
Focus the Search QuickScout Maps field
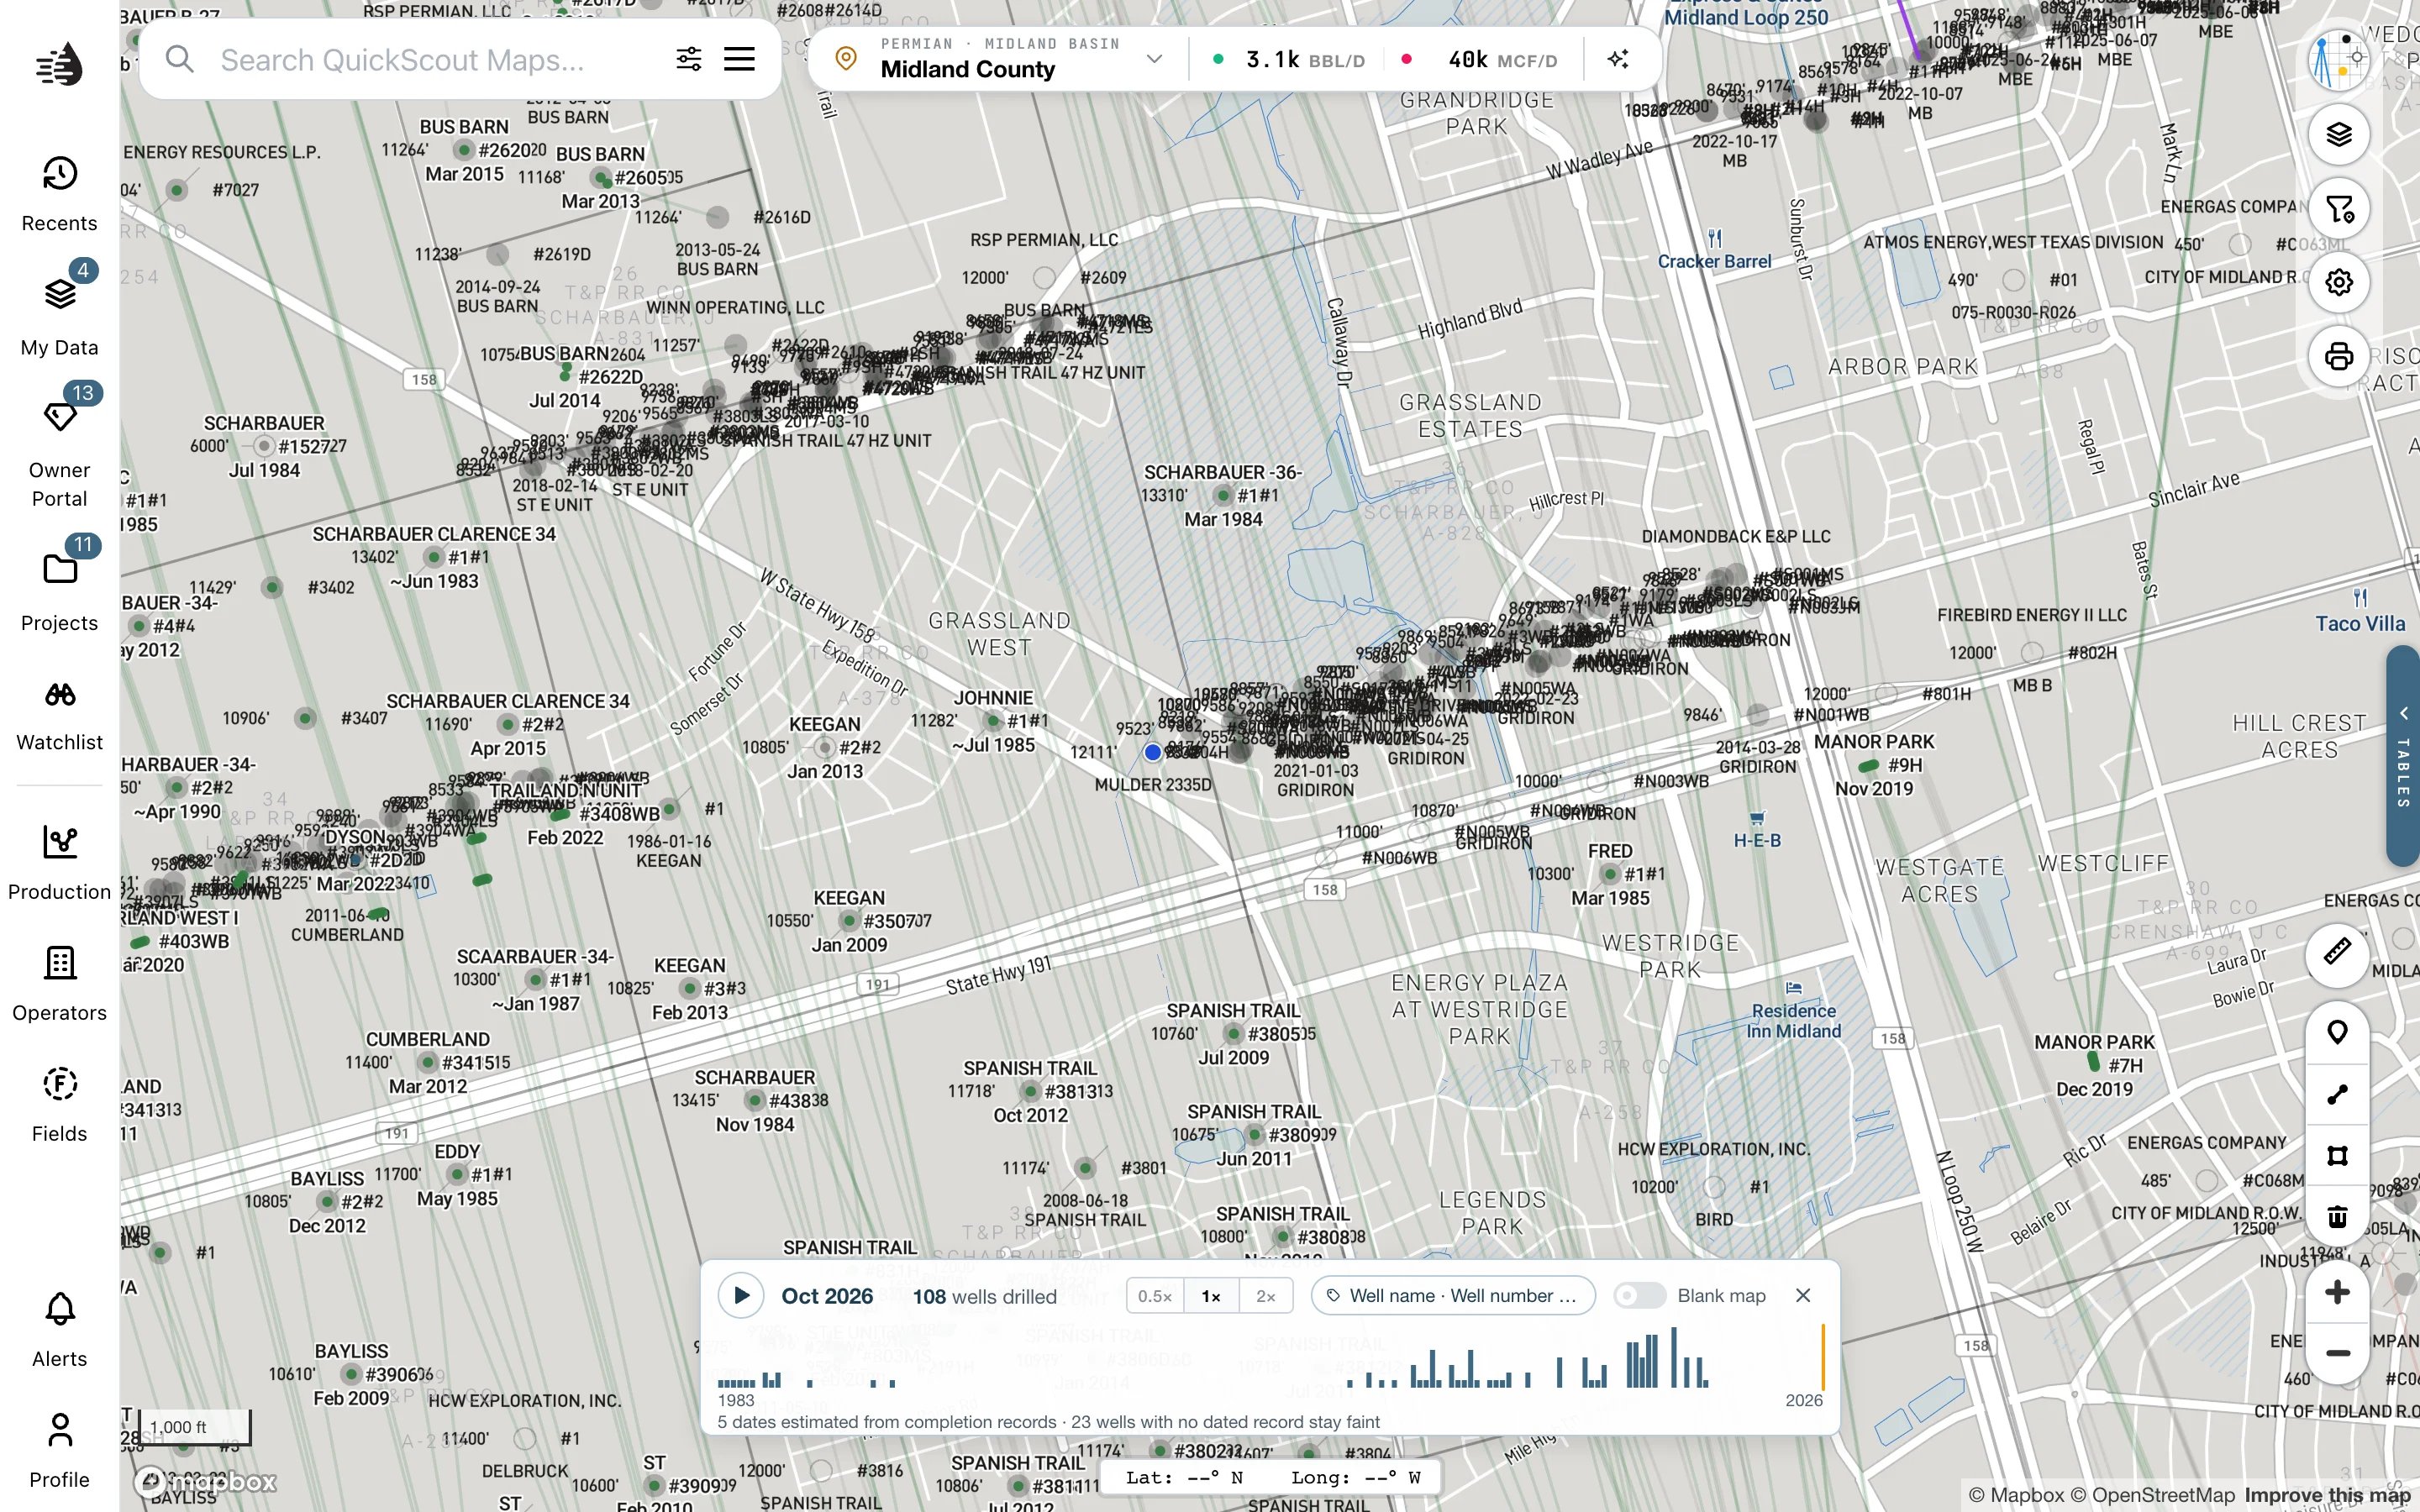point(402,59)
